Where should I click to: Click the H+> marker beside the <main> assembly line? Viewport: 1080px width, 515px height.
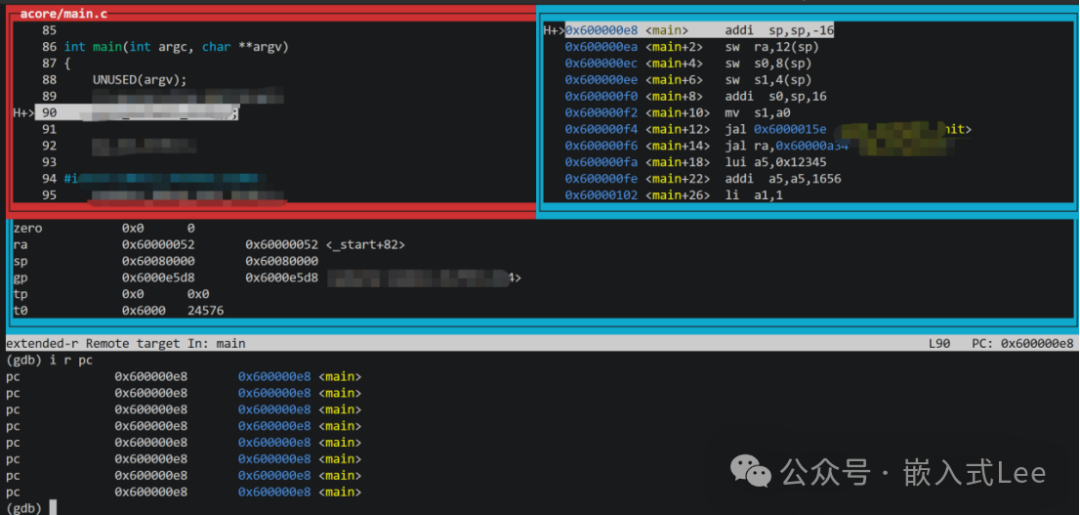554,30
